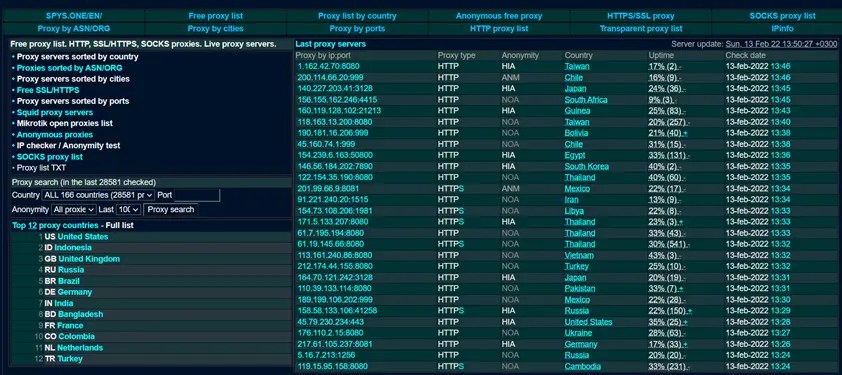Open the Proxy list TXT link

[41, 168]
